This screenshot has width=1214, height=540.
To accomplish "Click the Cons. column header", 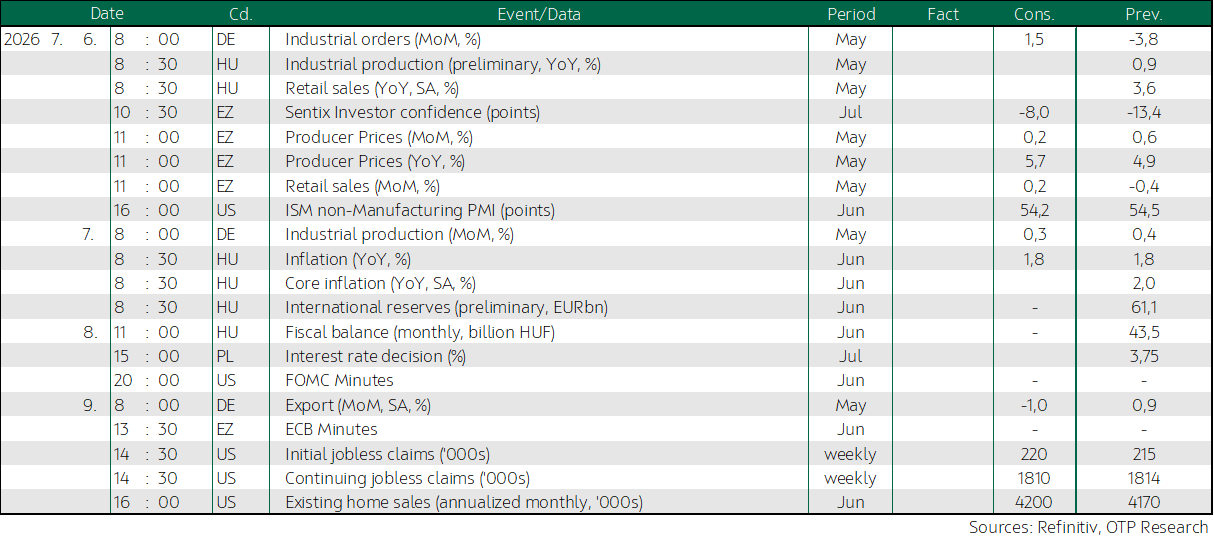I will (1034, 14).
